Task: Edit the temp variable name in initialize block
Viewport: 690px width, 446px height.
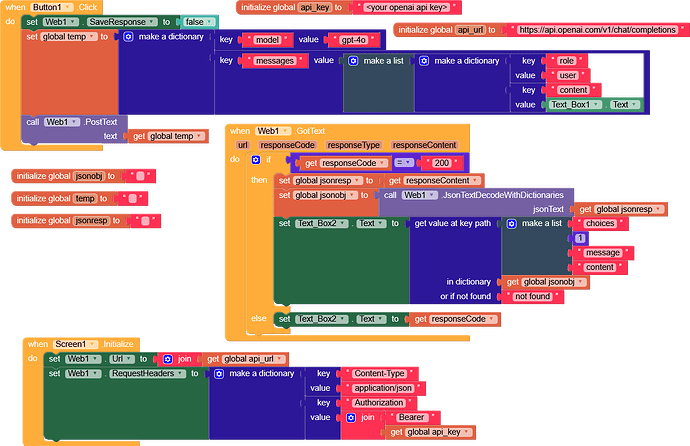Action: tap(84, 198)
